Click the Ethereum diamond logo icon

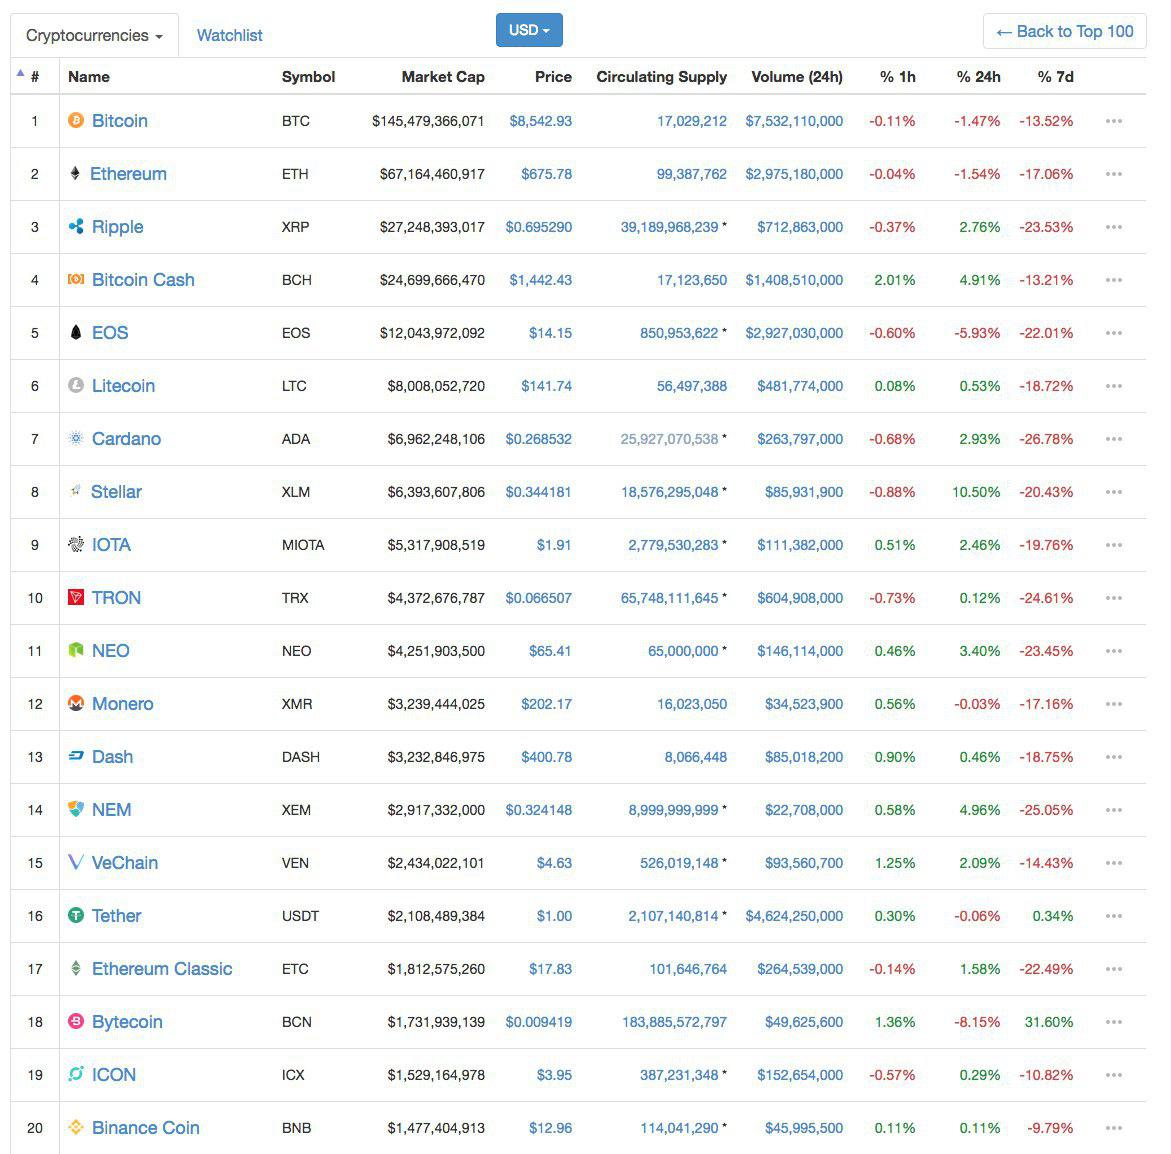pyautogui.click(x=75, y=173)
